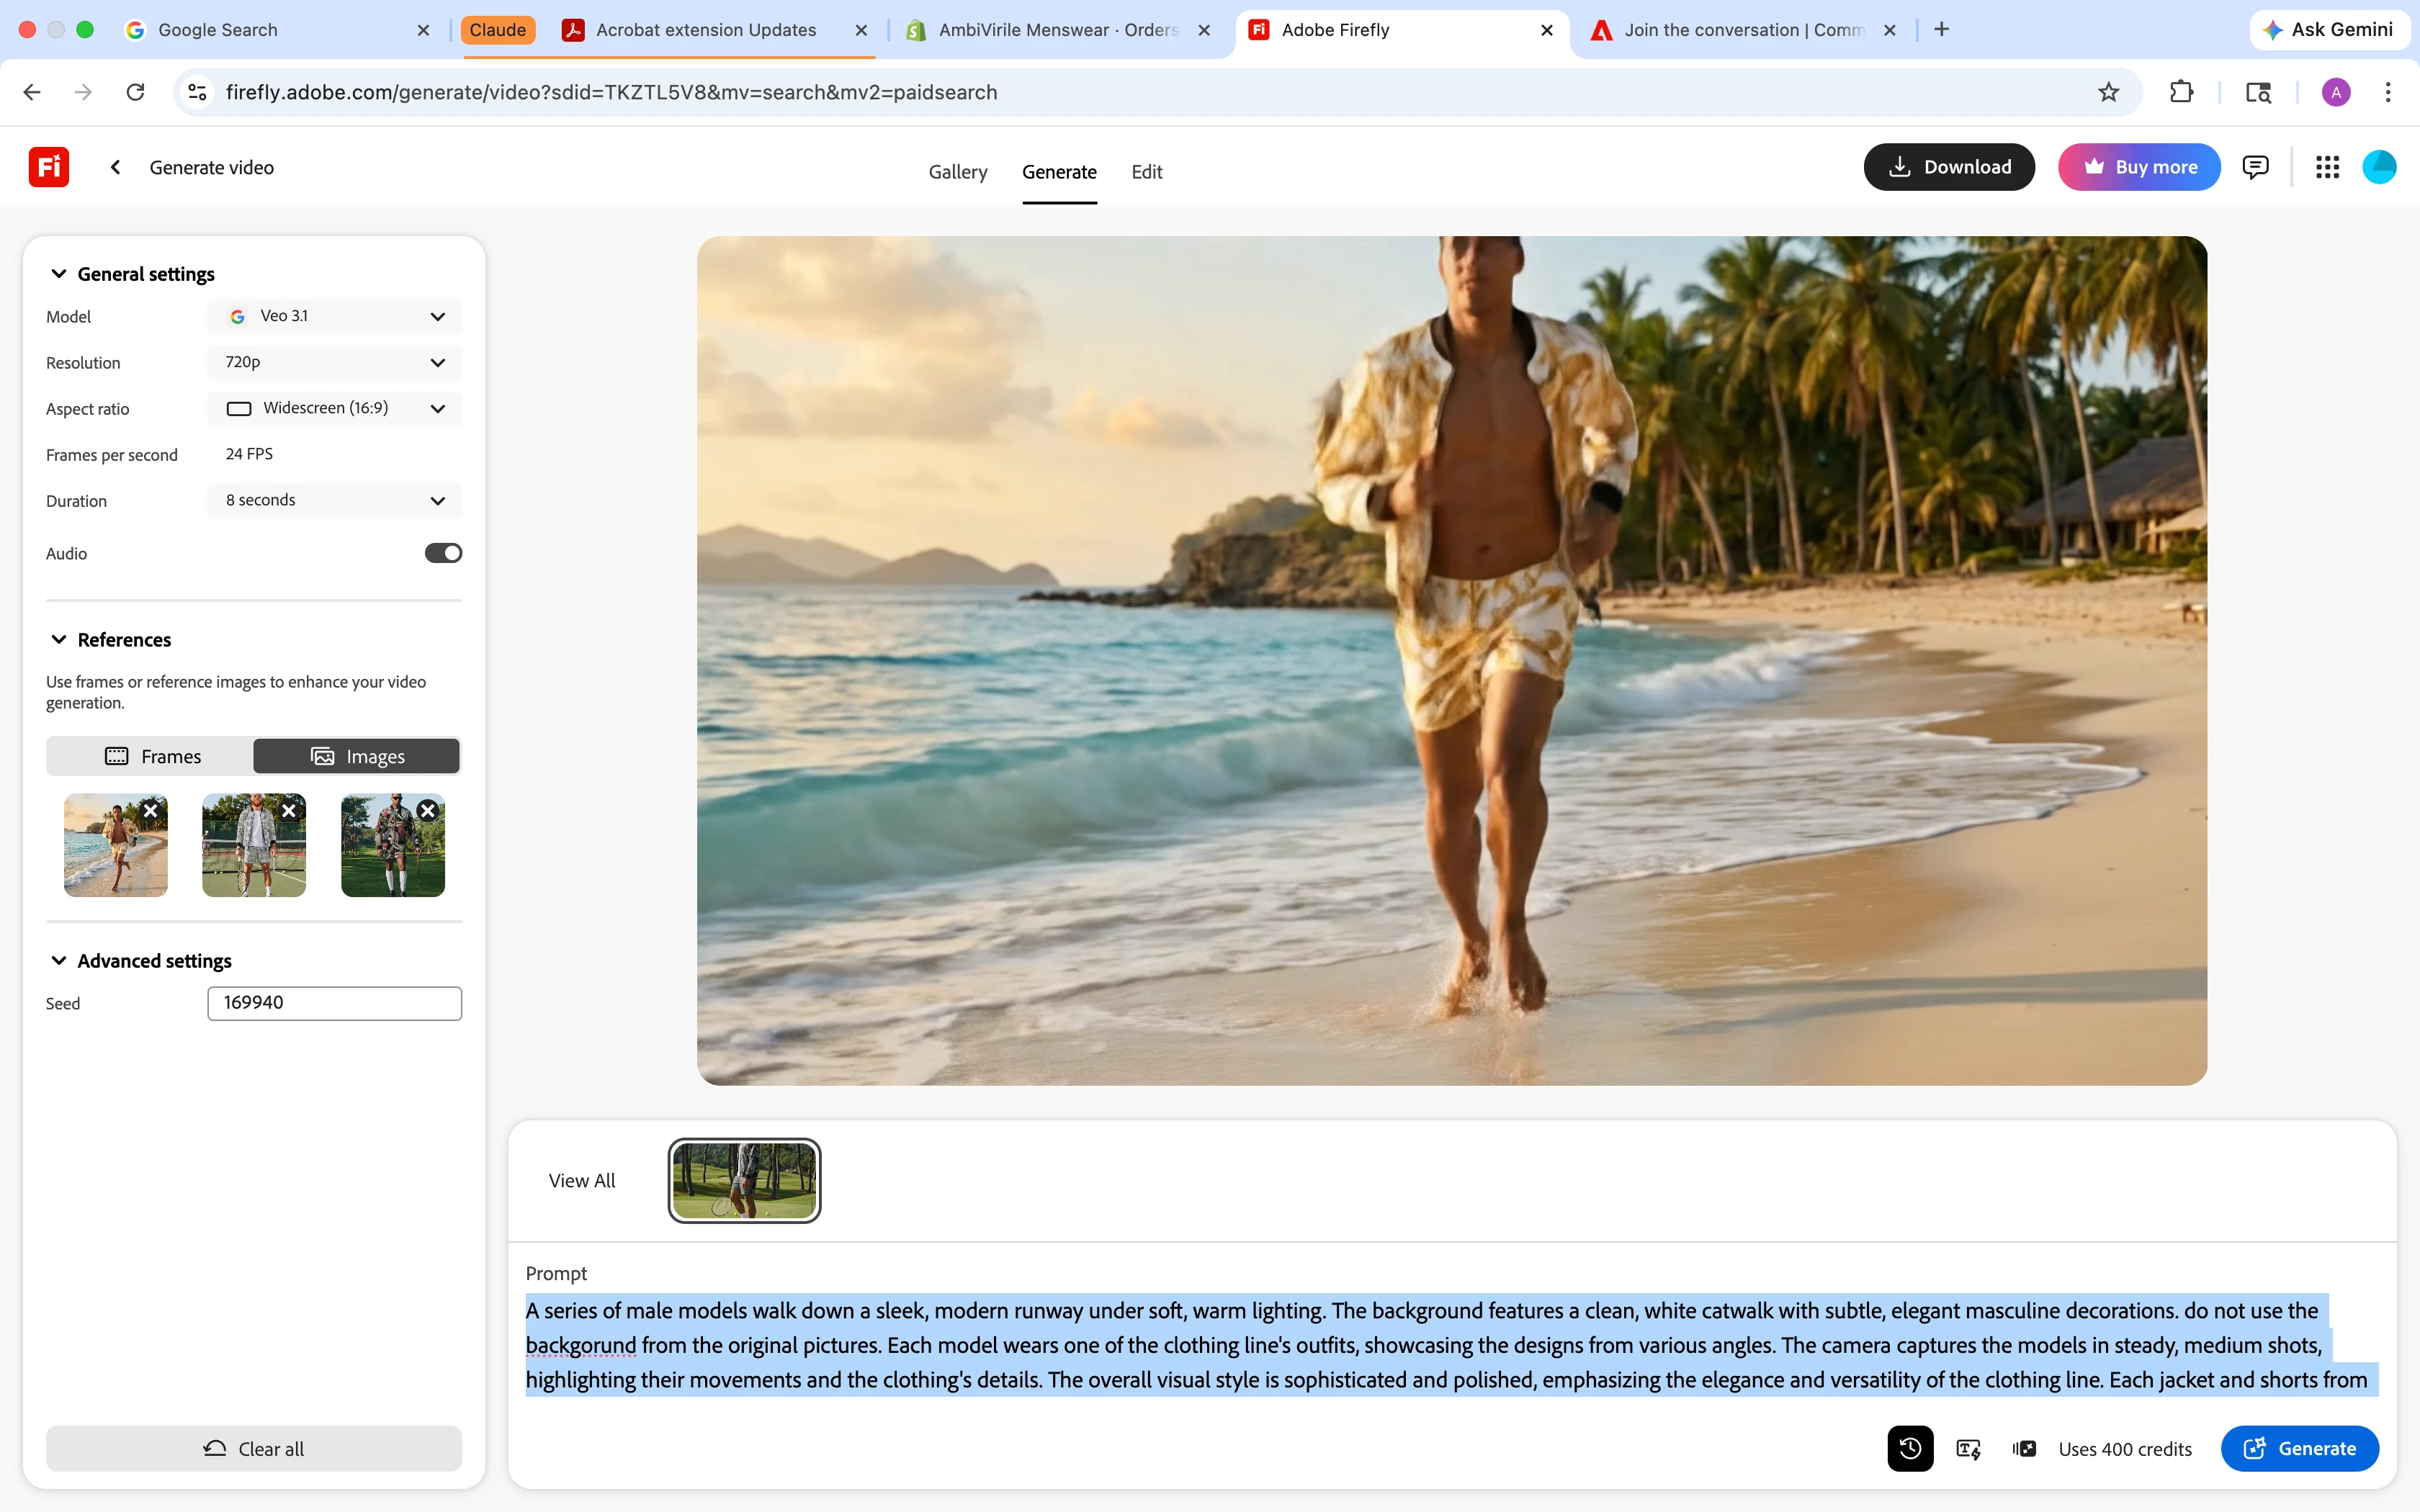Open the feedback chat icon
2420x1512 pixels.
click(2255, 167)
